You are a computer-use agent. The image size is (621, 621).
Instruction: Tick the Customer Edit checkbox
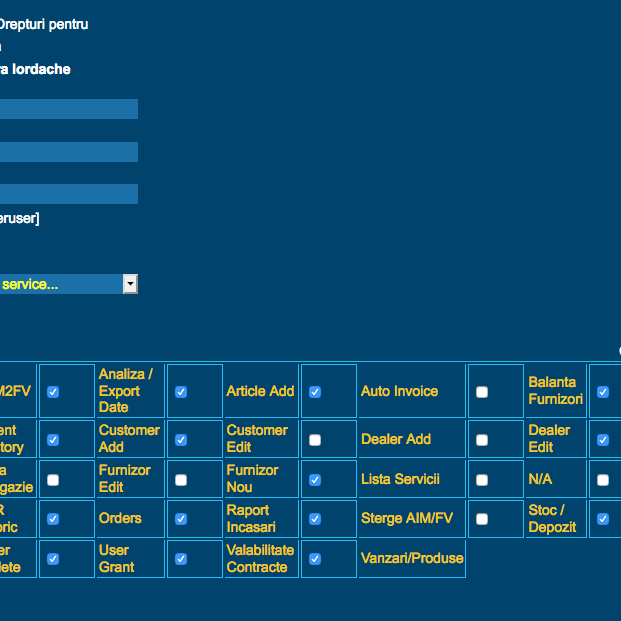(x=315, y=439)
